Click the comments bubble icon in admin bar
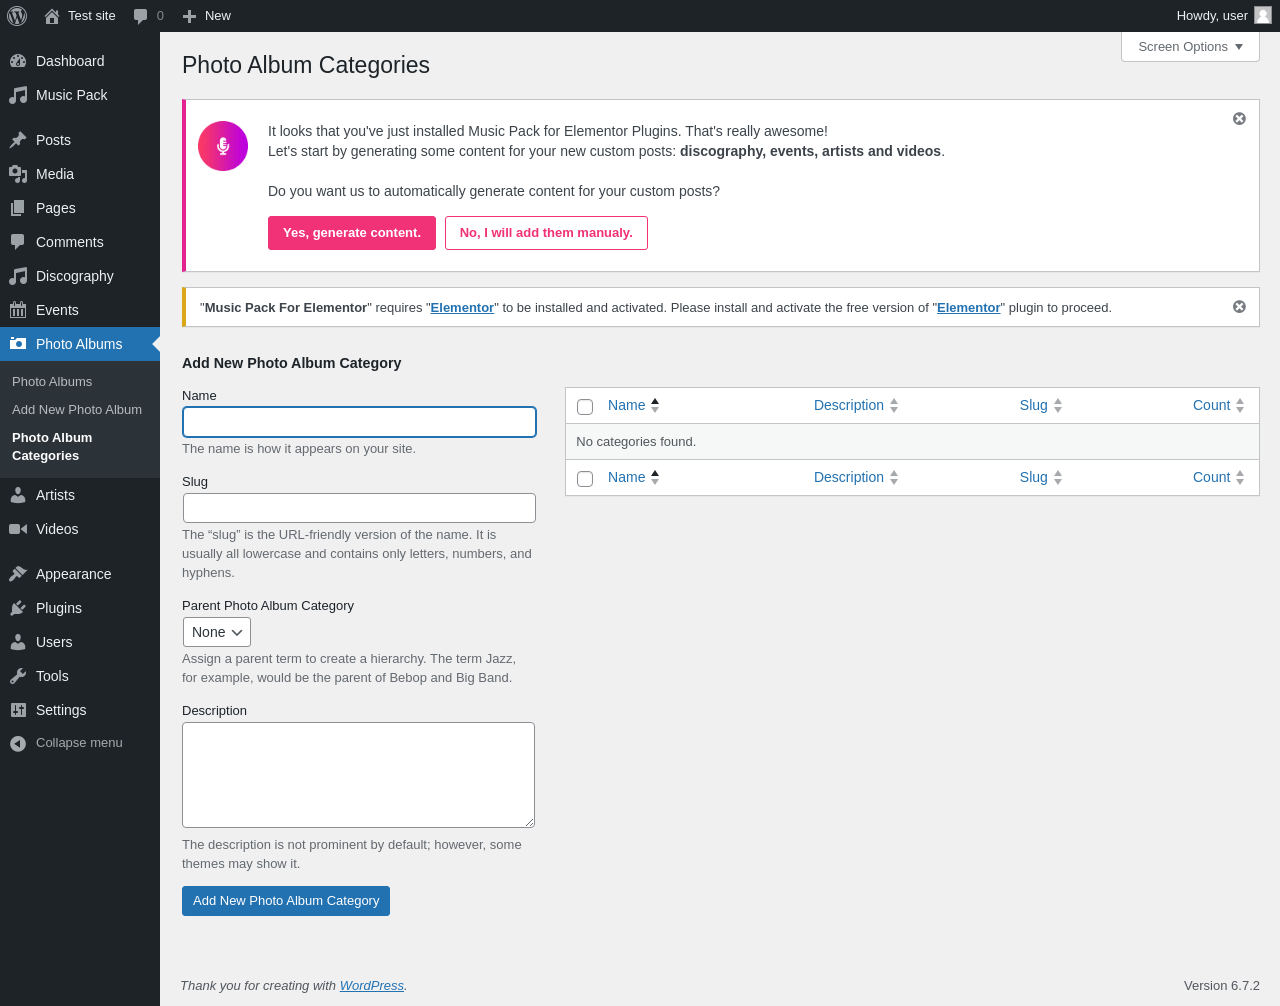The height and width of the screenshot is (1006, 1280). (x=141, y=16)
